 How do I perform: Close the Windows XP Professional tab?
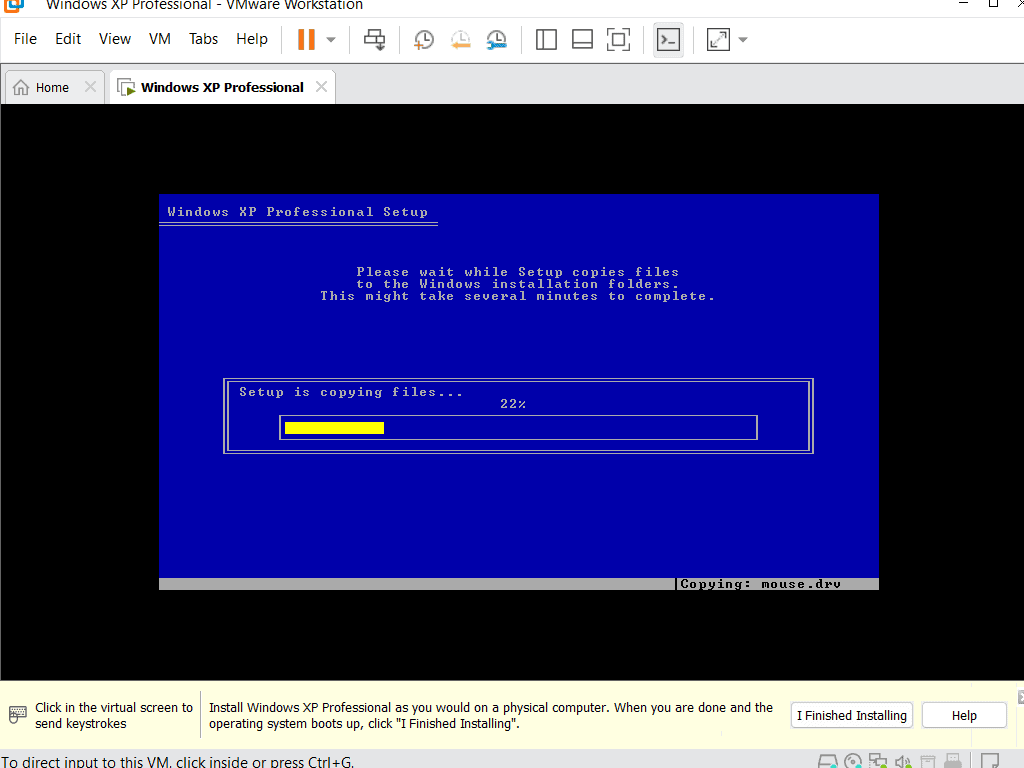pyautogui.click(x=321, y=87)
